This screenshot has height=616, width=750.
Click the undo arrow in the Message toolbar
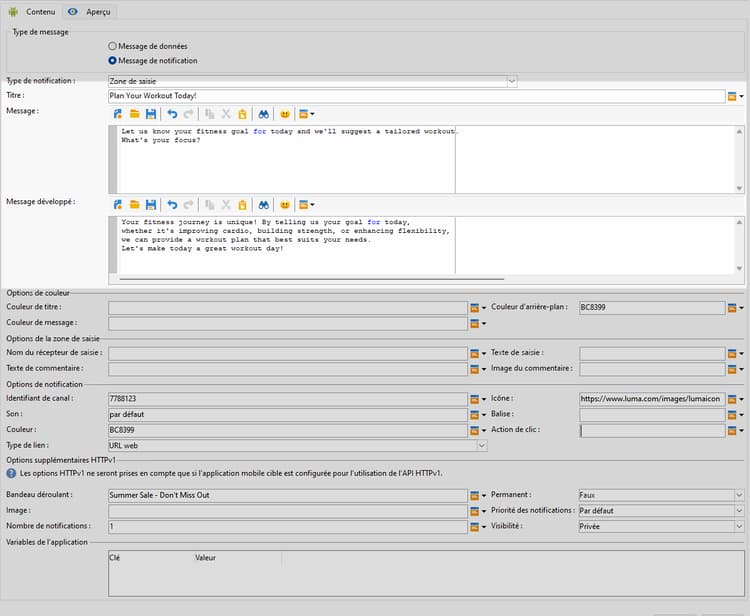(x=172, y=115)
